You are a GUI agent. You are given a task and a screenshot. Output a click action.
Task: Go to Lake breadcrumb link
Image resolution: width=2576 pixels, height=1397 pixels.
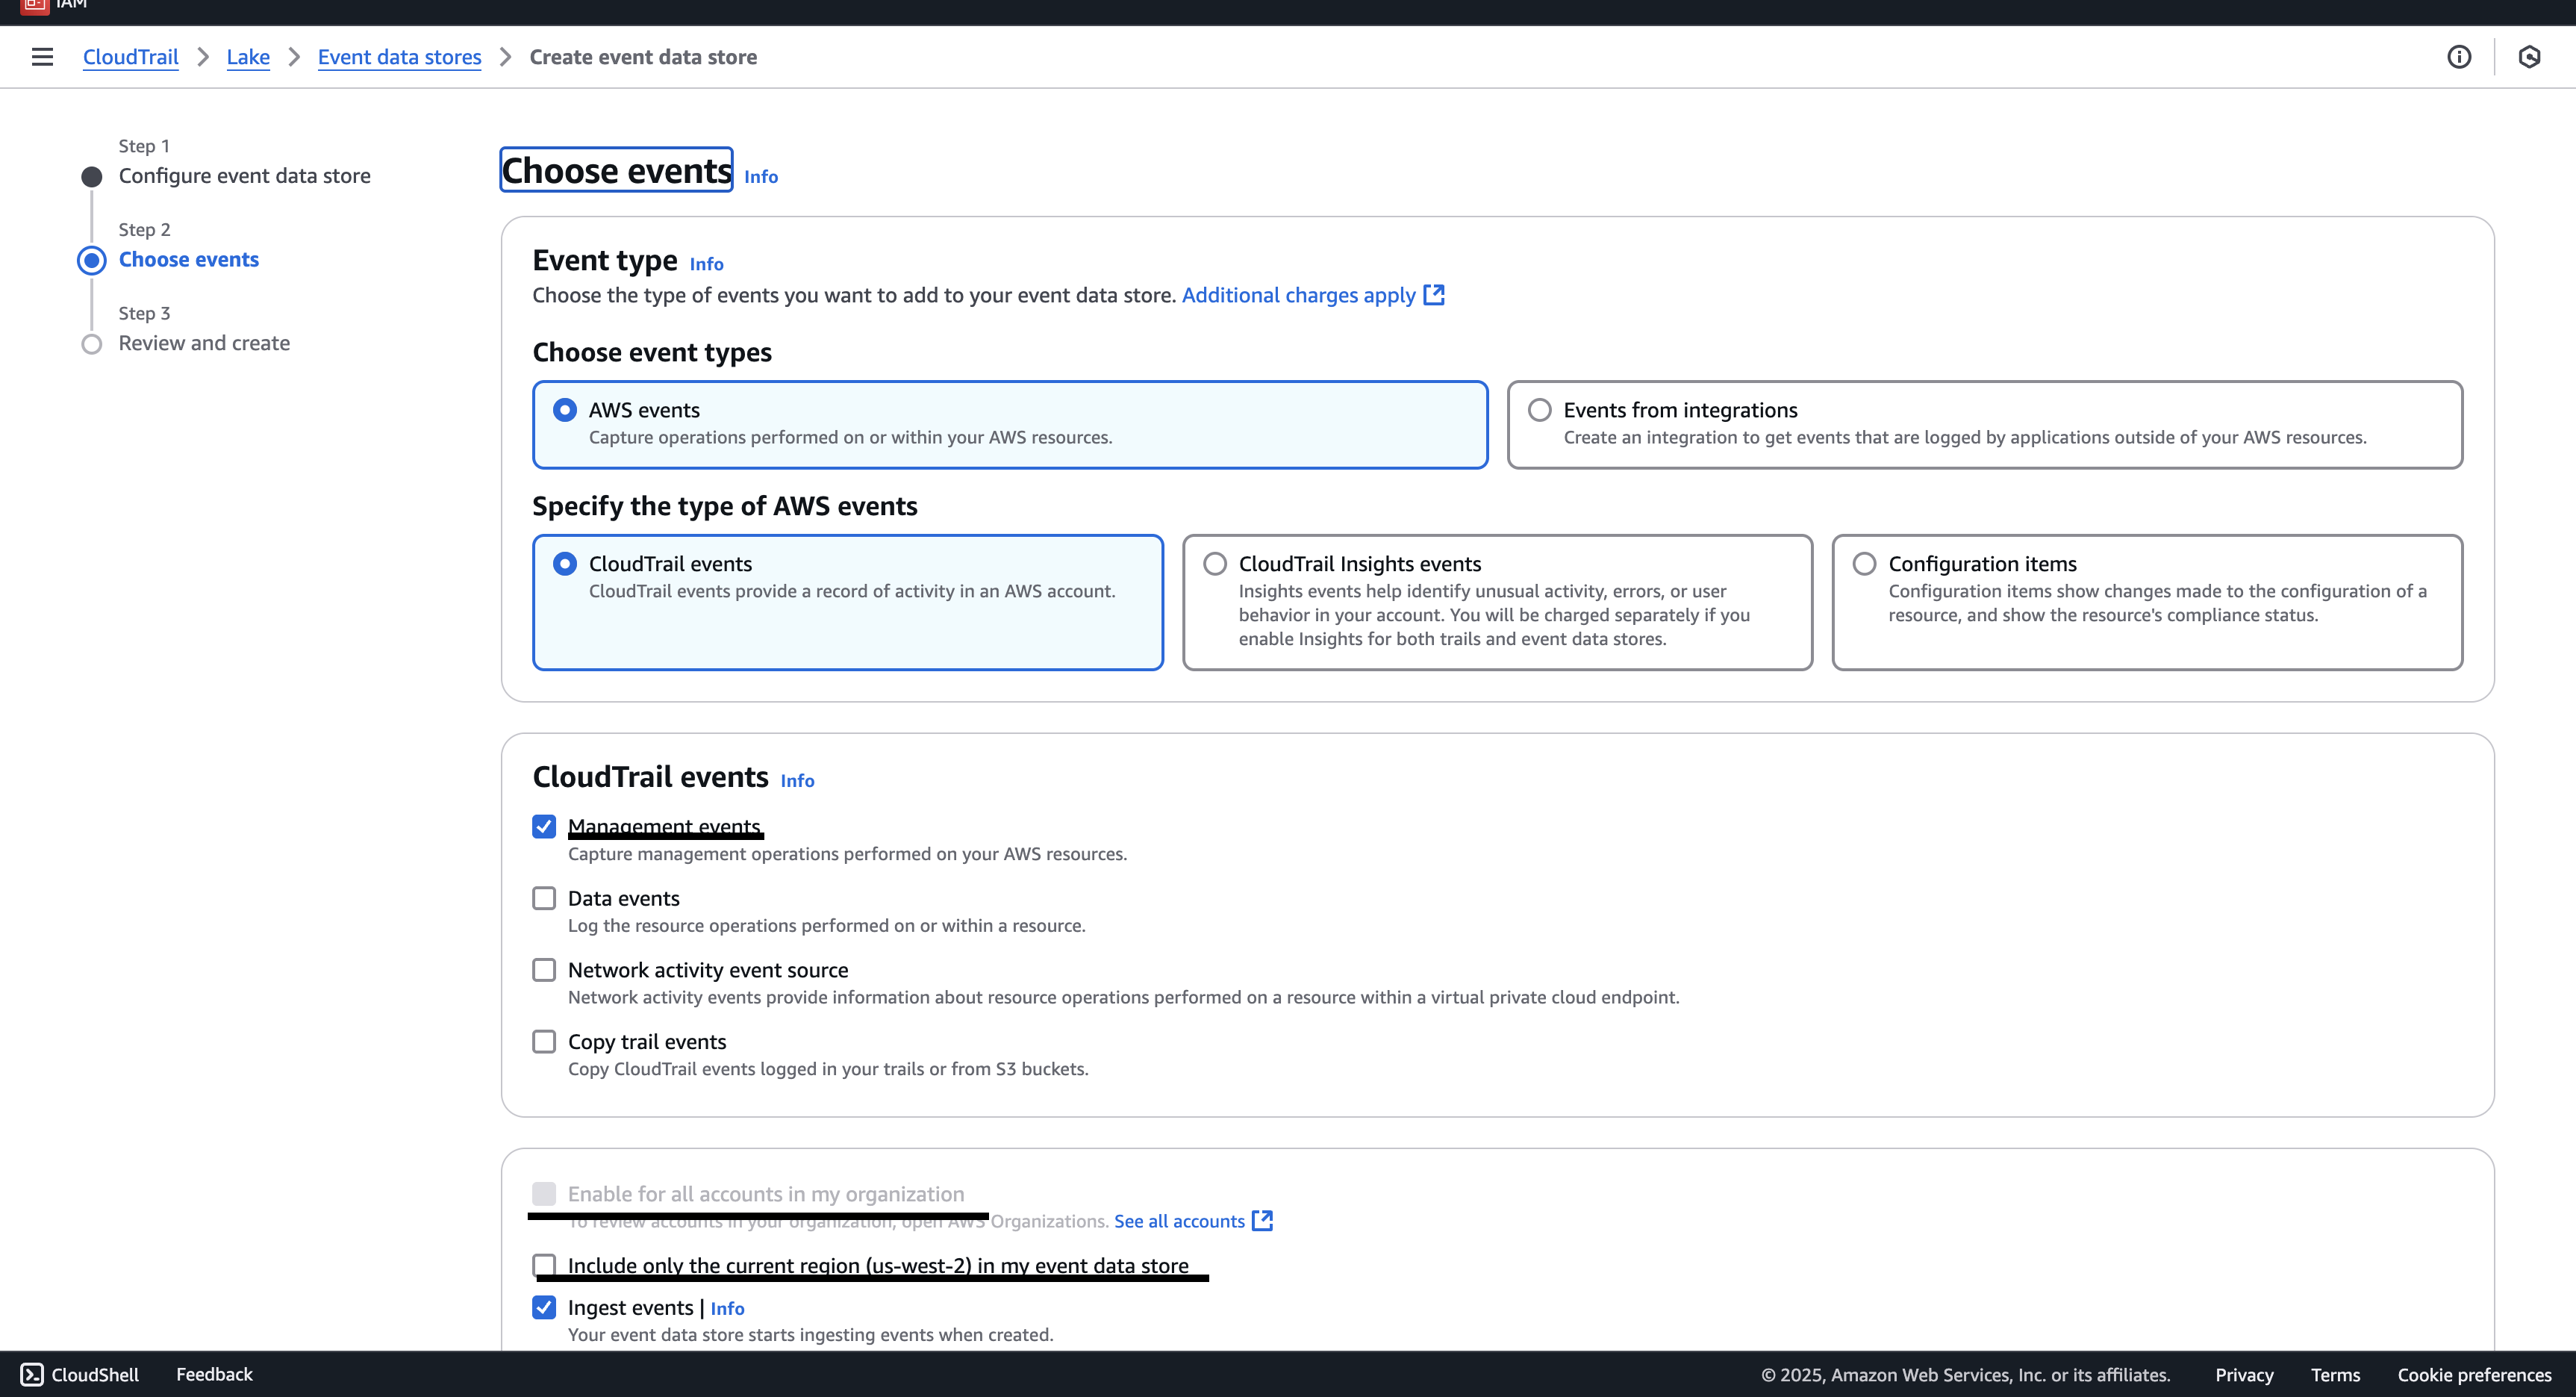248,57
